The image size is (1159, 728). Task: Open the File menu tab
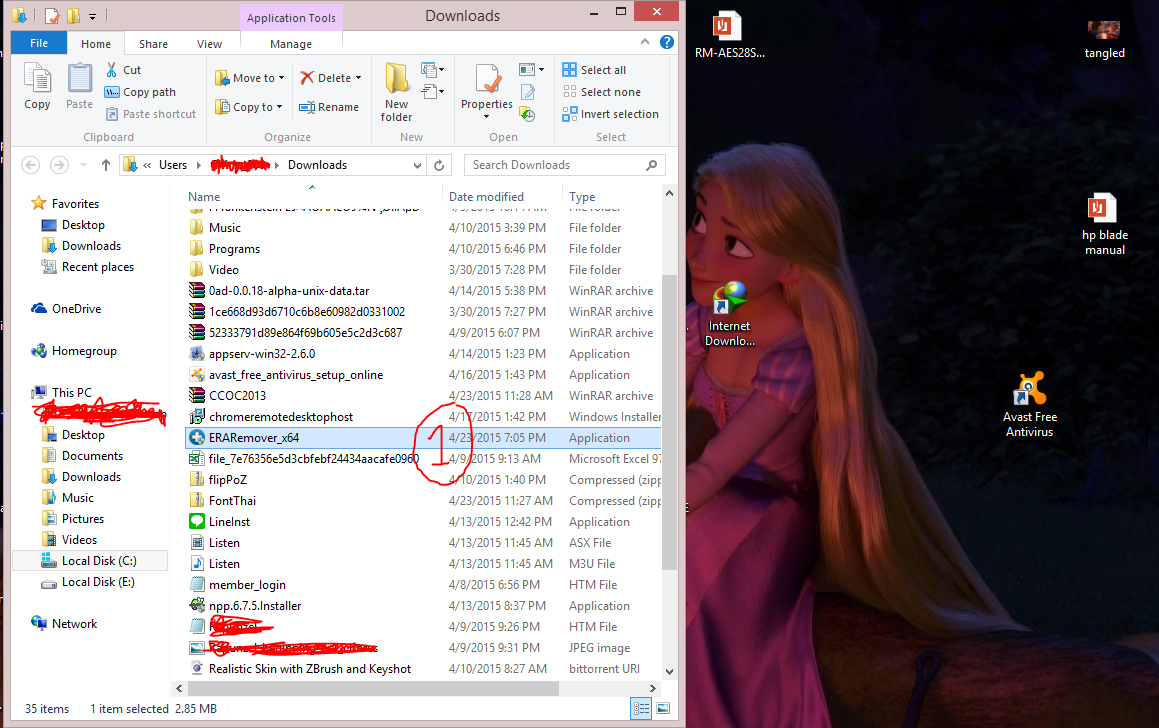pyautogui.click(x=39, y=43)
